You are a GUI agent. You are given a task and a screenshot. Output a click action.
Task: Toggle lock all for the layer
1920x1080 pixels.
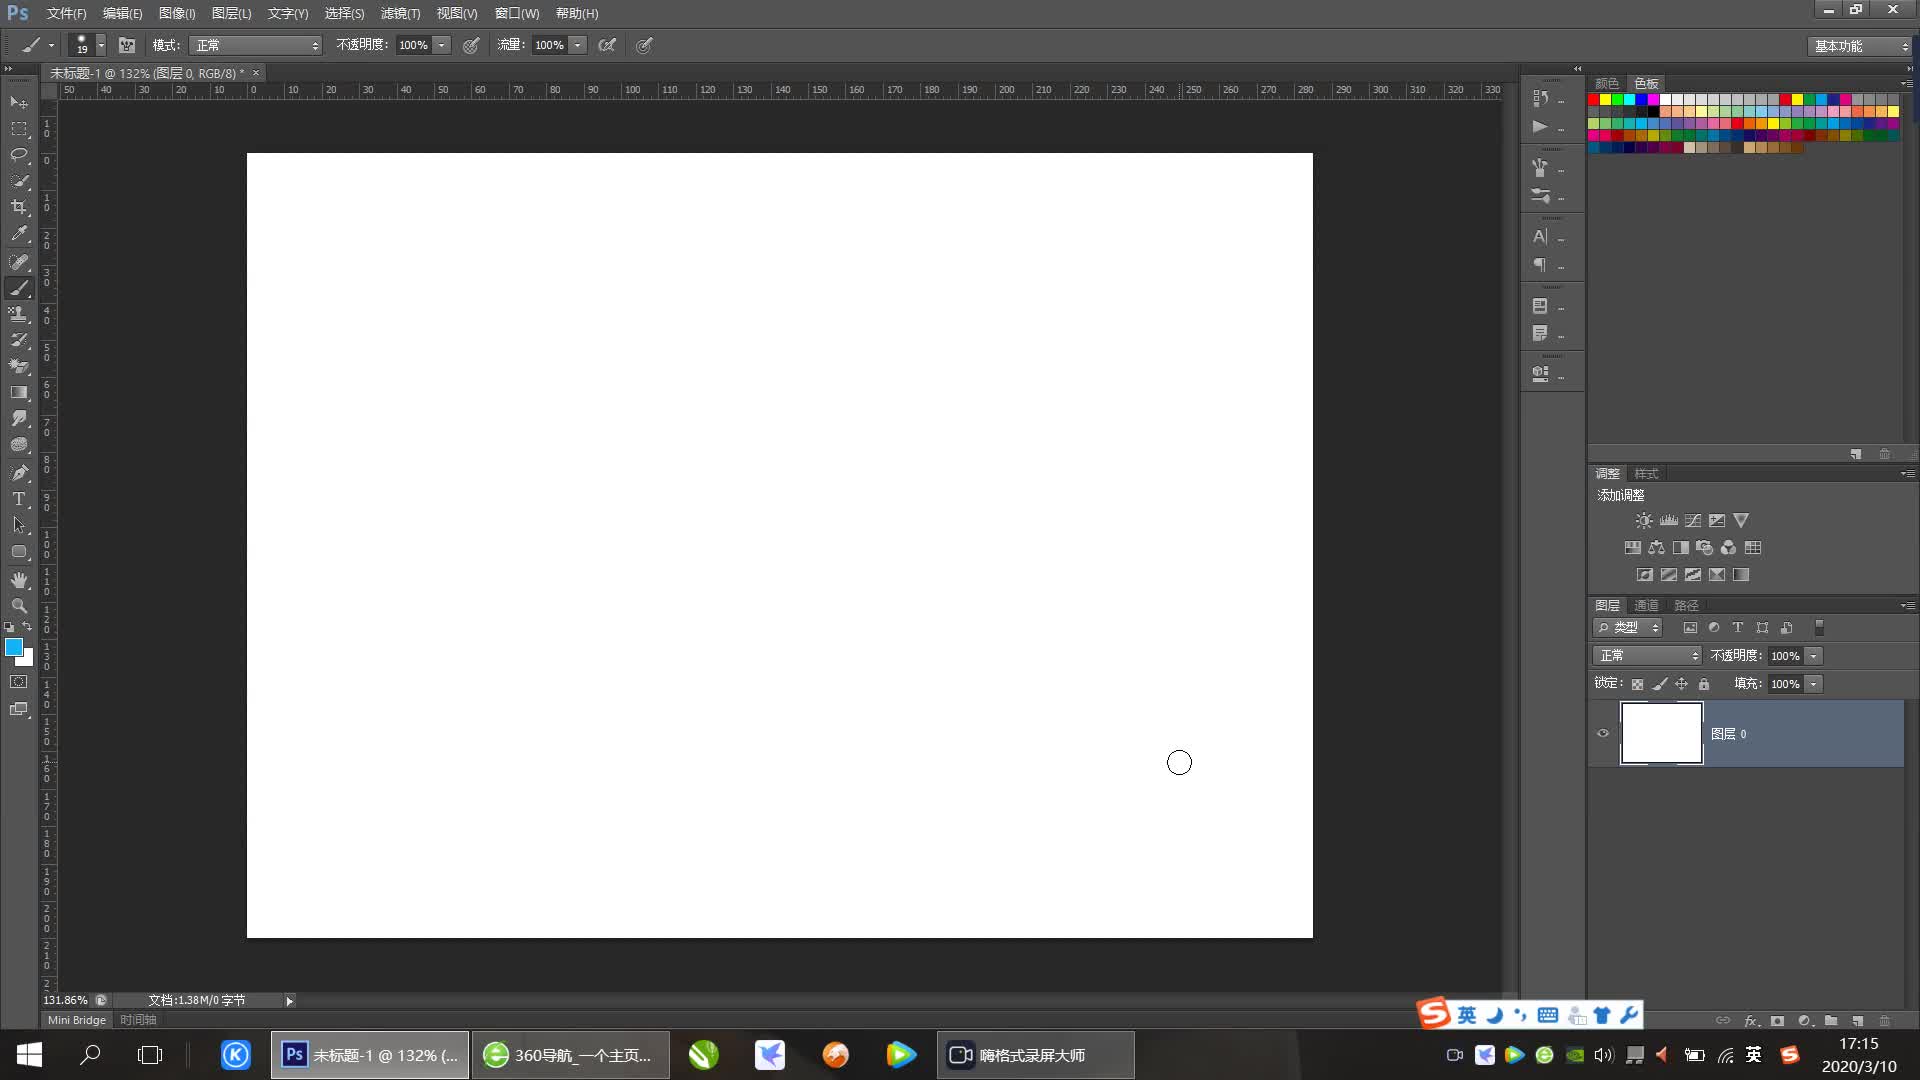[x=1704, y=684]
